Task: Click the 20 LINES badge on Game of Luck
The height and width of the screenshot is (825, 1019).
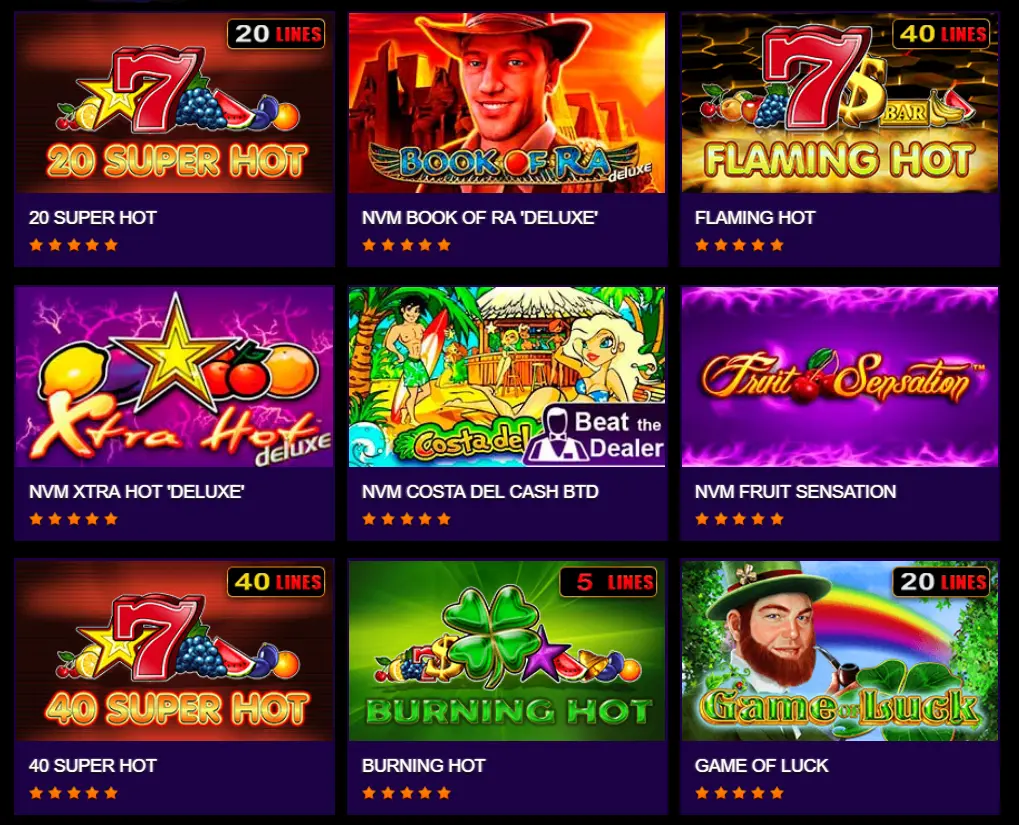Action: (942, 582)
